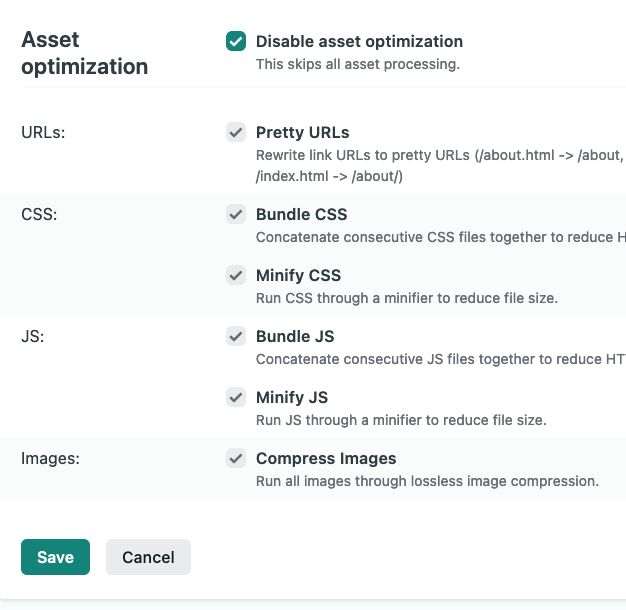Uncheck the Disable asset optimization checkbox
Viewport: 626px width, 610px height.
click(236, 41)
